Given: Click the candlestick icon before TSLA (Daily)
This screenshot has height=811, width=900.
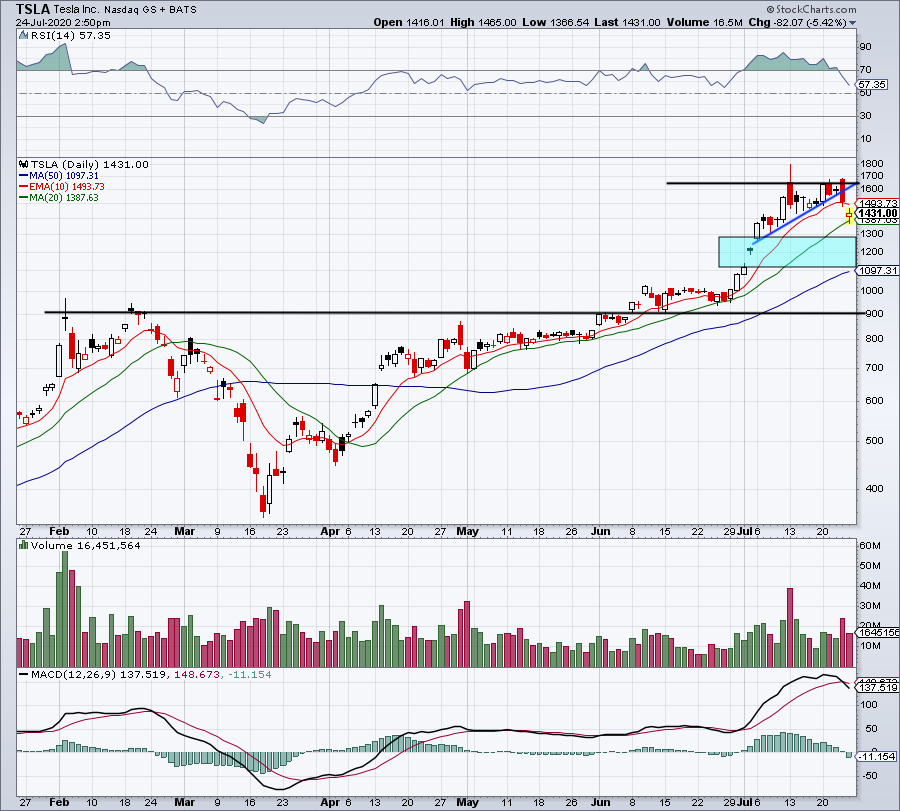Looking at the screenshot, I should [23, 164].
